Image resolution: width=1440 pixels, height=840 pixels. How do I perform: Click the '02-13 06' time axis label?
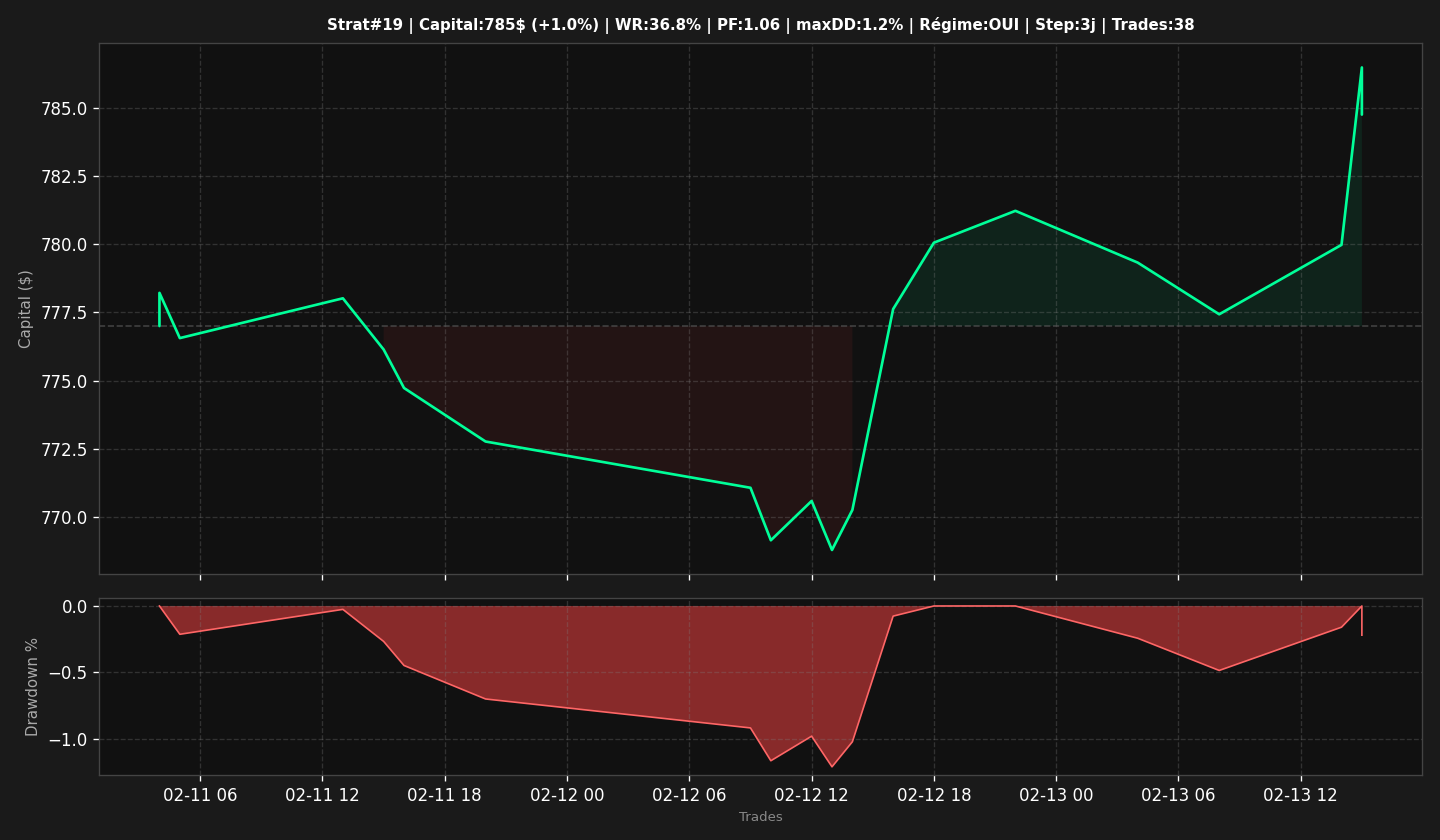pos(1178,796)
